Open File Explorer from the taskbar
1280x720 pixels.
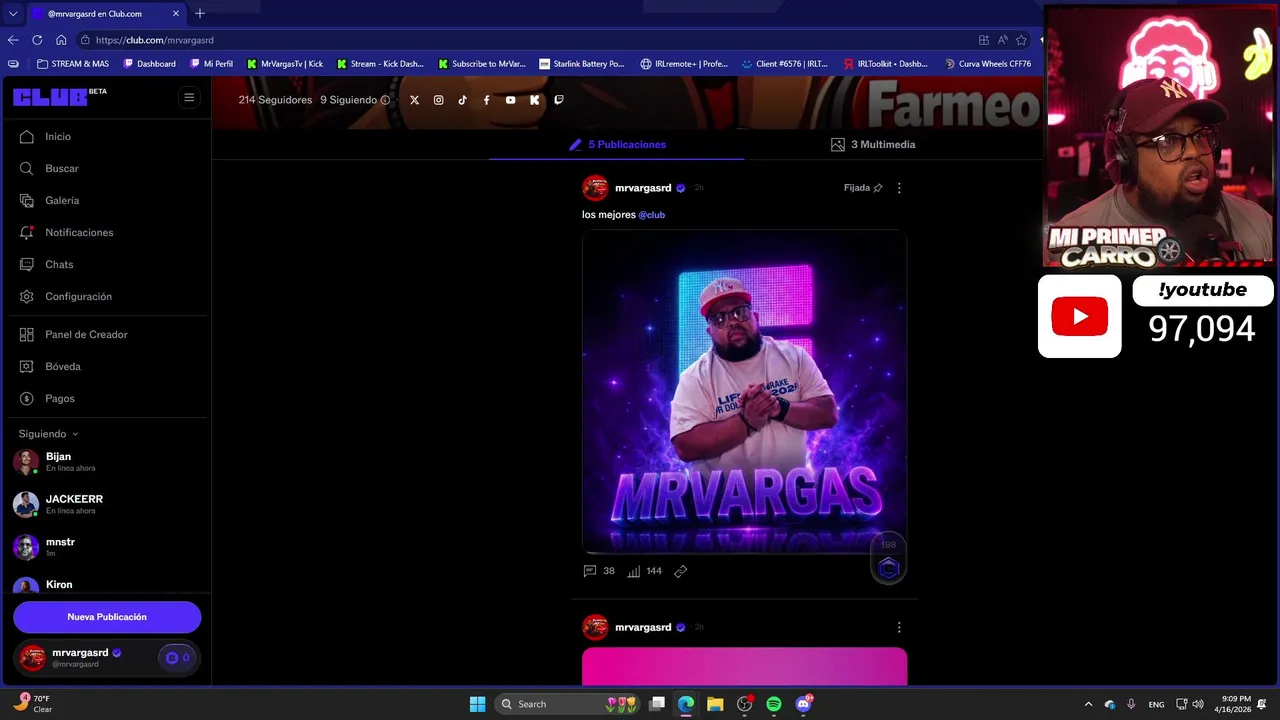[715, 704]
